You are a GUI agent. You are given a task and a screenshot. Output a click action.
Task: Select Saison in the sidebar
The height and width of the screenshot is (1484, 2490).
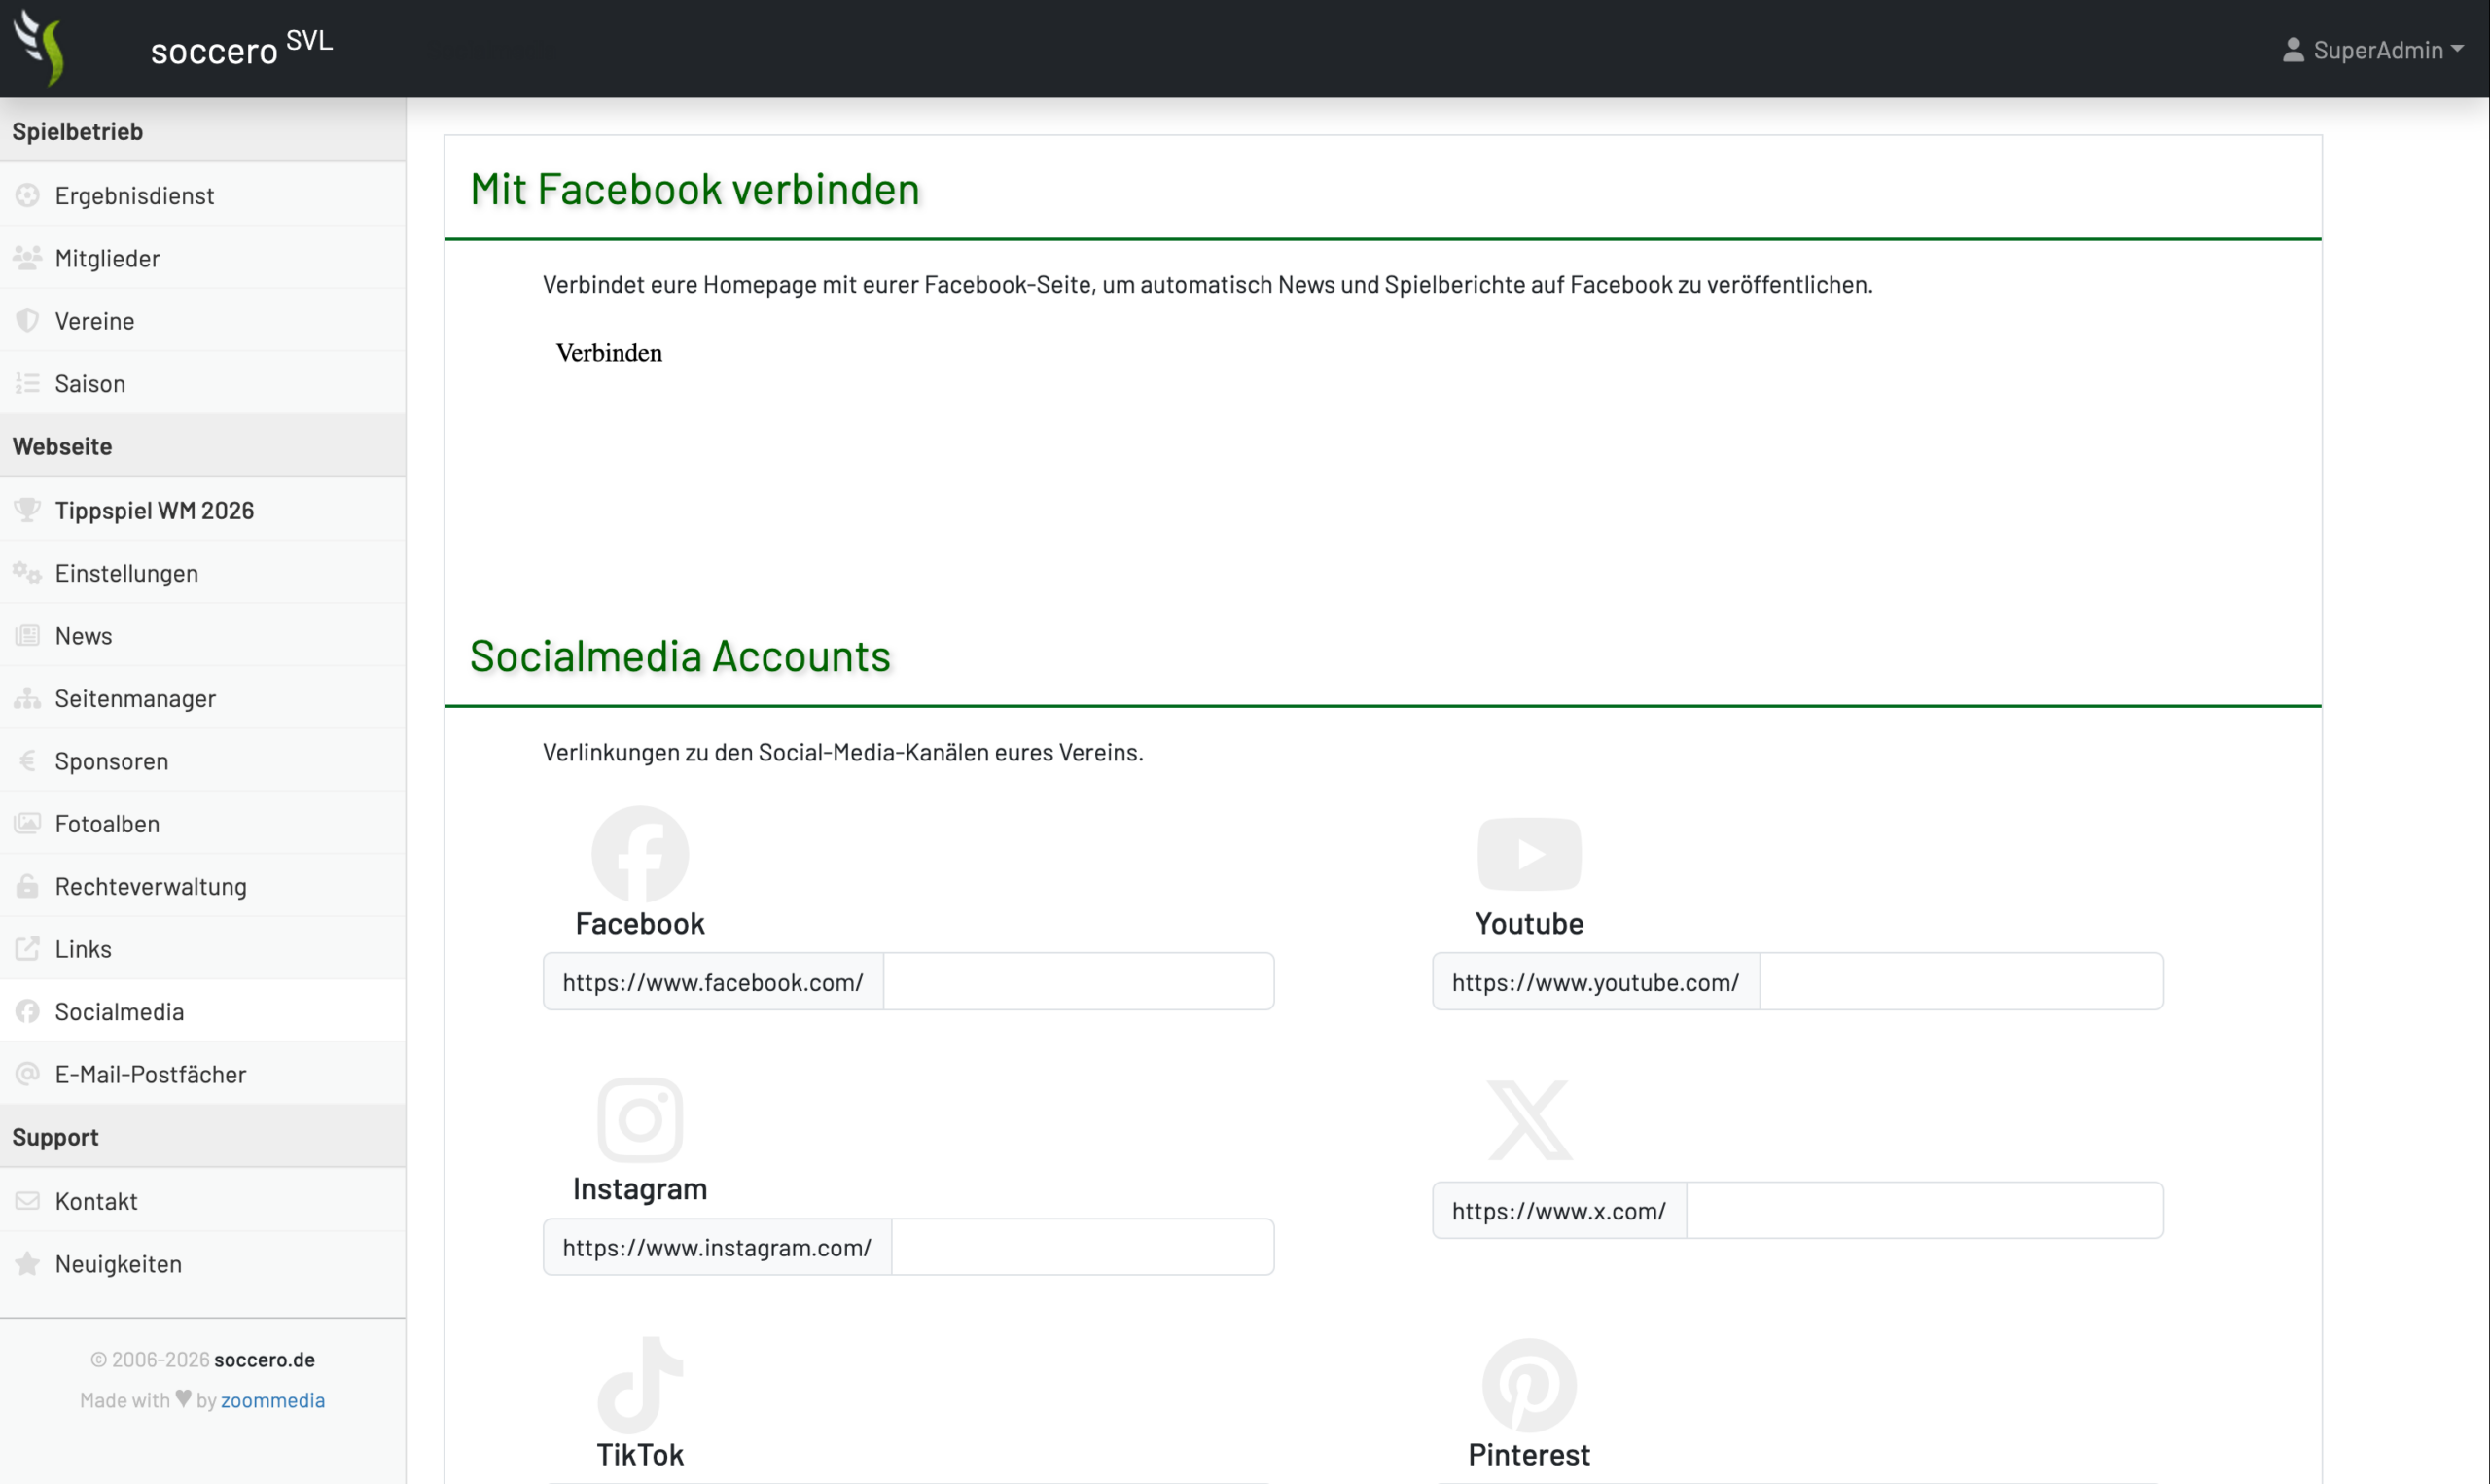coord(203,383)
